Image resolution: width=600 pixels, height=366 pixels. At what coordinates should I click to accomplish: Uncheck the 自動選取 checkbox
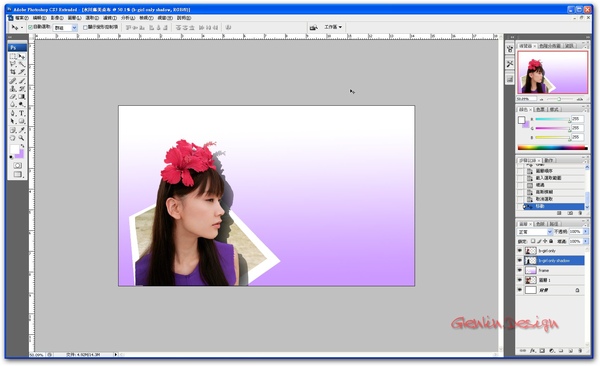tap(30, 27)
